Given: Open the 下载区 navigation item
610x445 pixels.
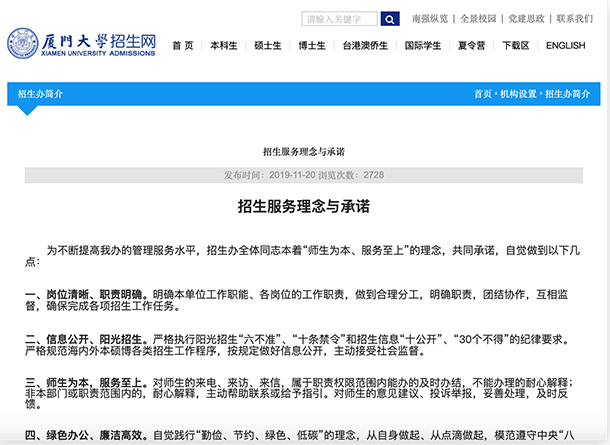Looking at the screenshot, I should click(516, 46).
